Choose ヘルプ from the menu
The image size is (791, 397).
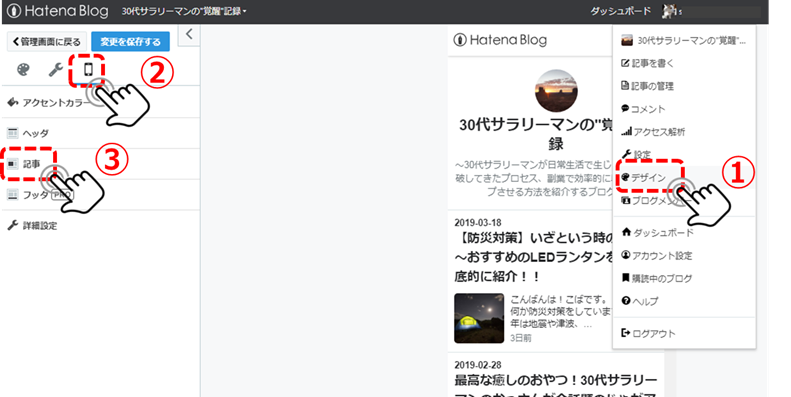coord(684,301)
